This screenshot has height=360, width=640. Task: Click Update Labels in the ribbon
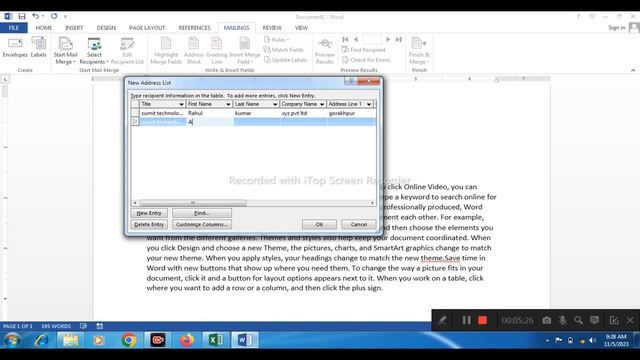coord(285,60)
